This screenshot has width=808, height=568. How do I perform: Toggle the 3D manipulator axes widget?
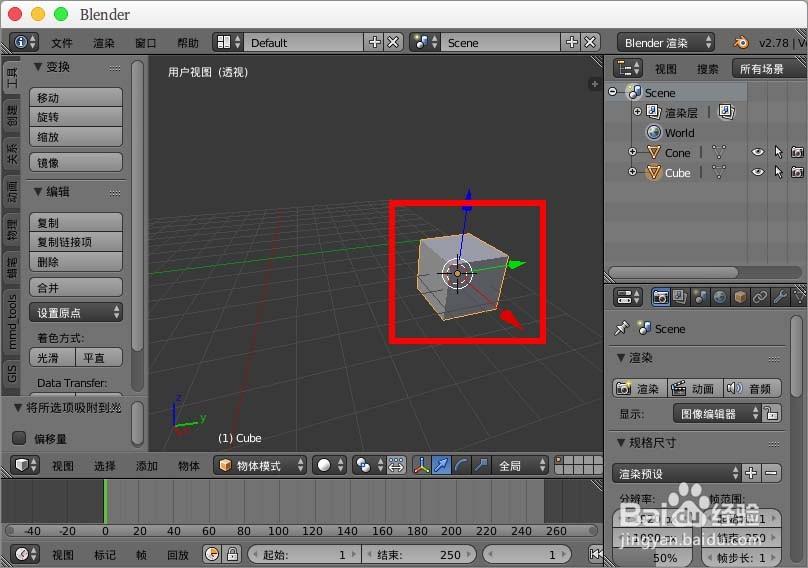point(421,465)
